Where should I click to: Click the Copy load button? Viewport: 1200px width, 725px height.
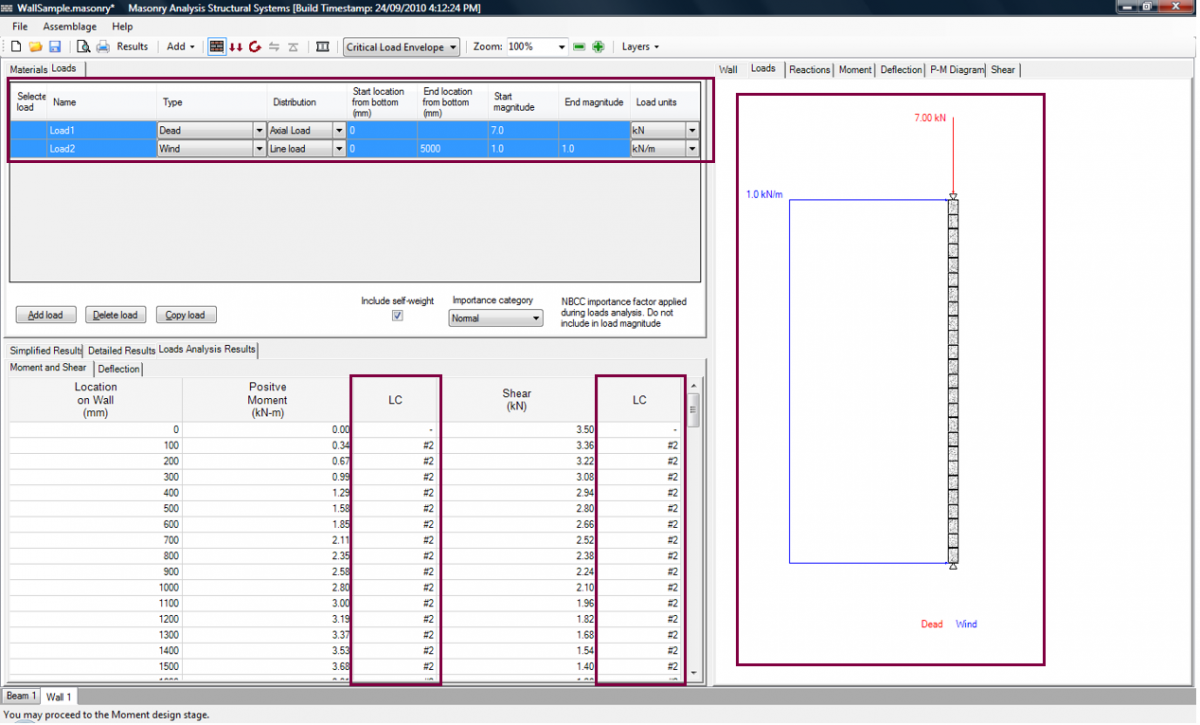coord(185,314)
